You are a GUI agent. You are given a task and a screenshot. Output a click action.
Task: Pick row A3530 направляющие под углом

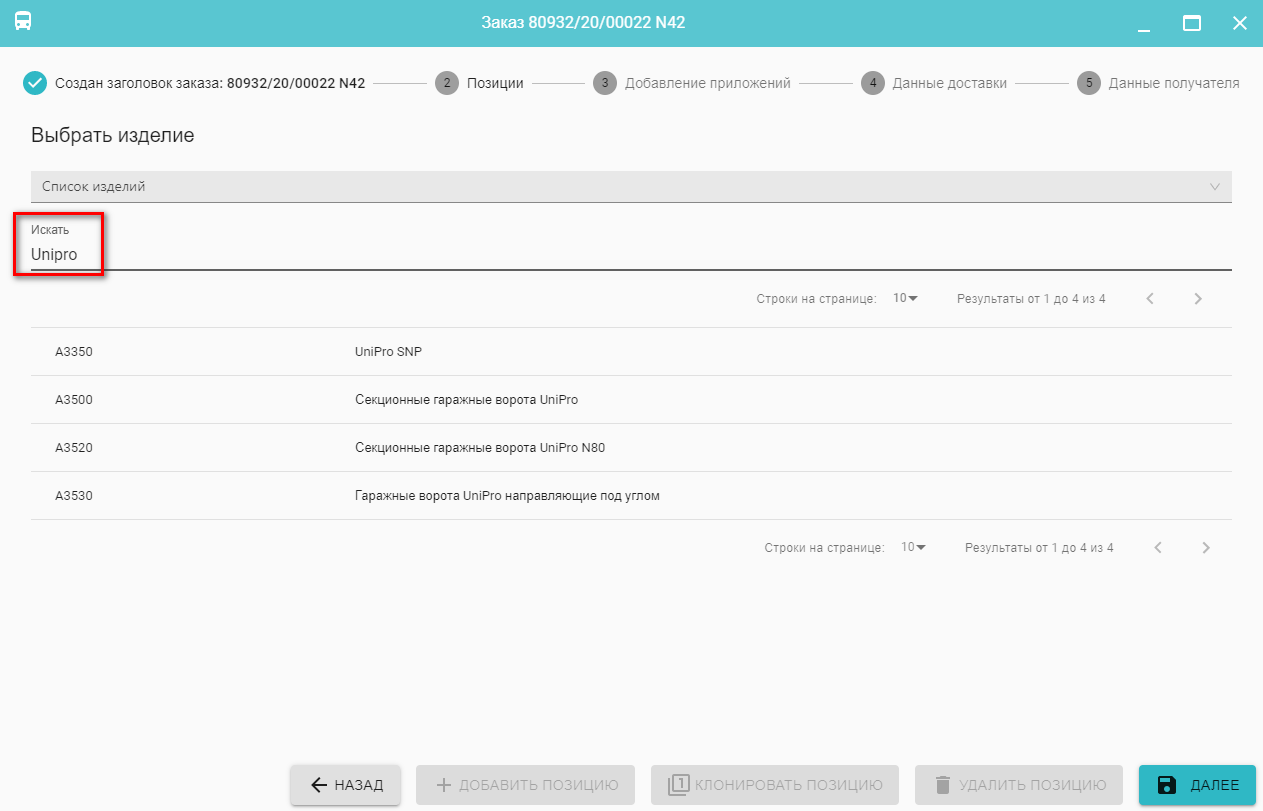(x=630, y=496)
